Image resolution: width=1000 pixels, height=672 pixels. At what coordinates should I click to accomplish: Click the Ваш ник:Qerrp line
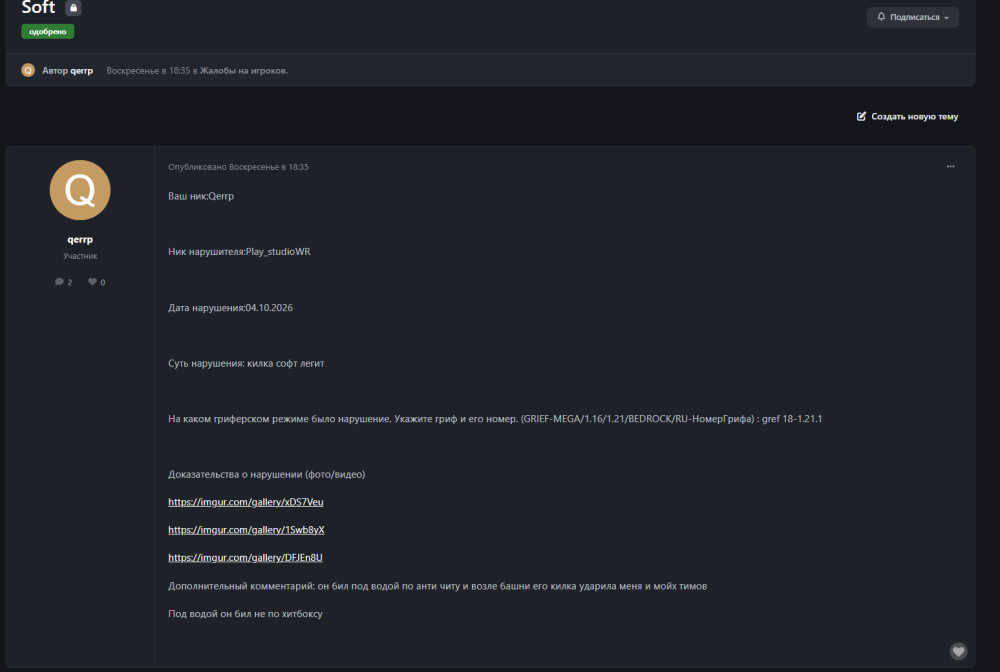pos(201,196)
